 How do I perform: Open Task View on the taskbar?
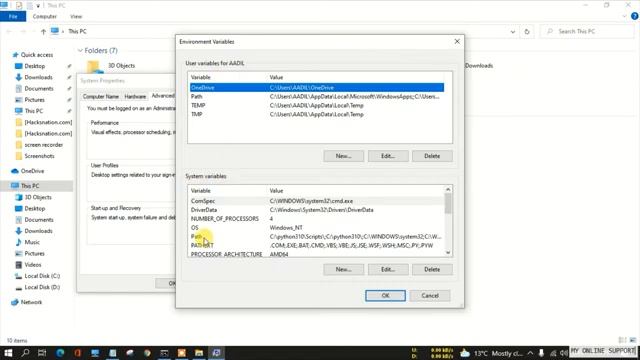click(x=42, y=353)
